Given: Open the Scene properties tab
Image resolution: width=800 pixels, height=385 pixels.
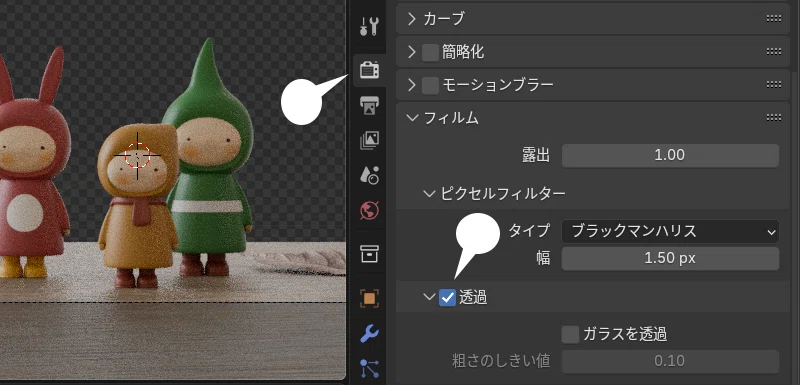Looking at the screenshot, I should (369, 174).
